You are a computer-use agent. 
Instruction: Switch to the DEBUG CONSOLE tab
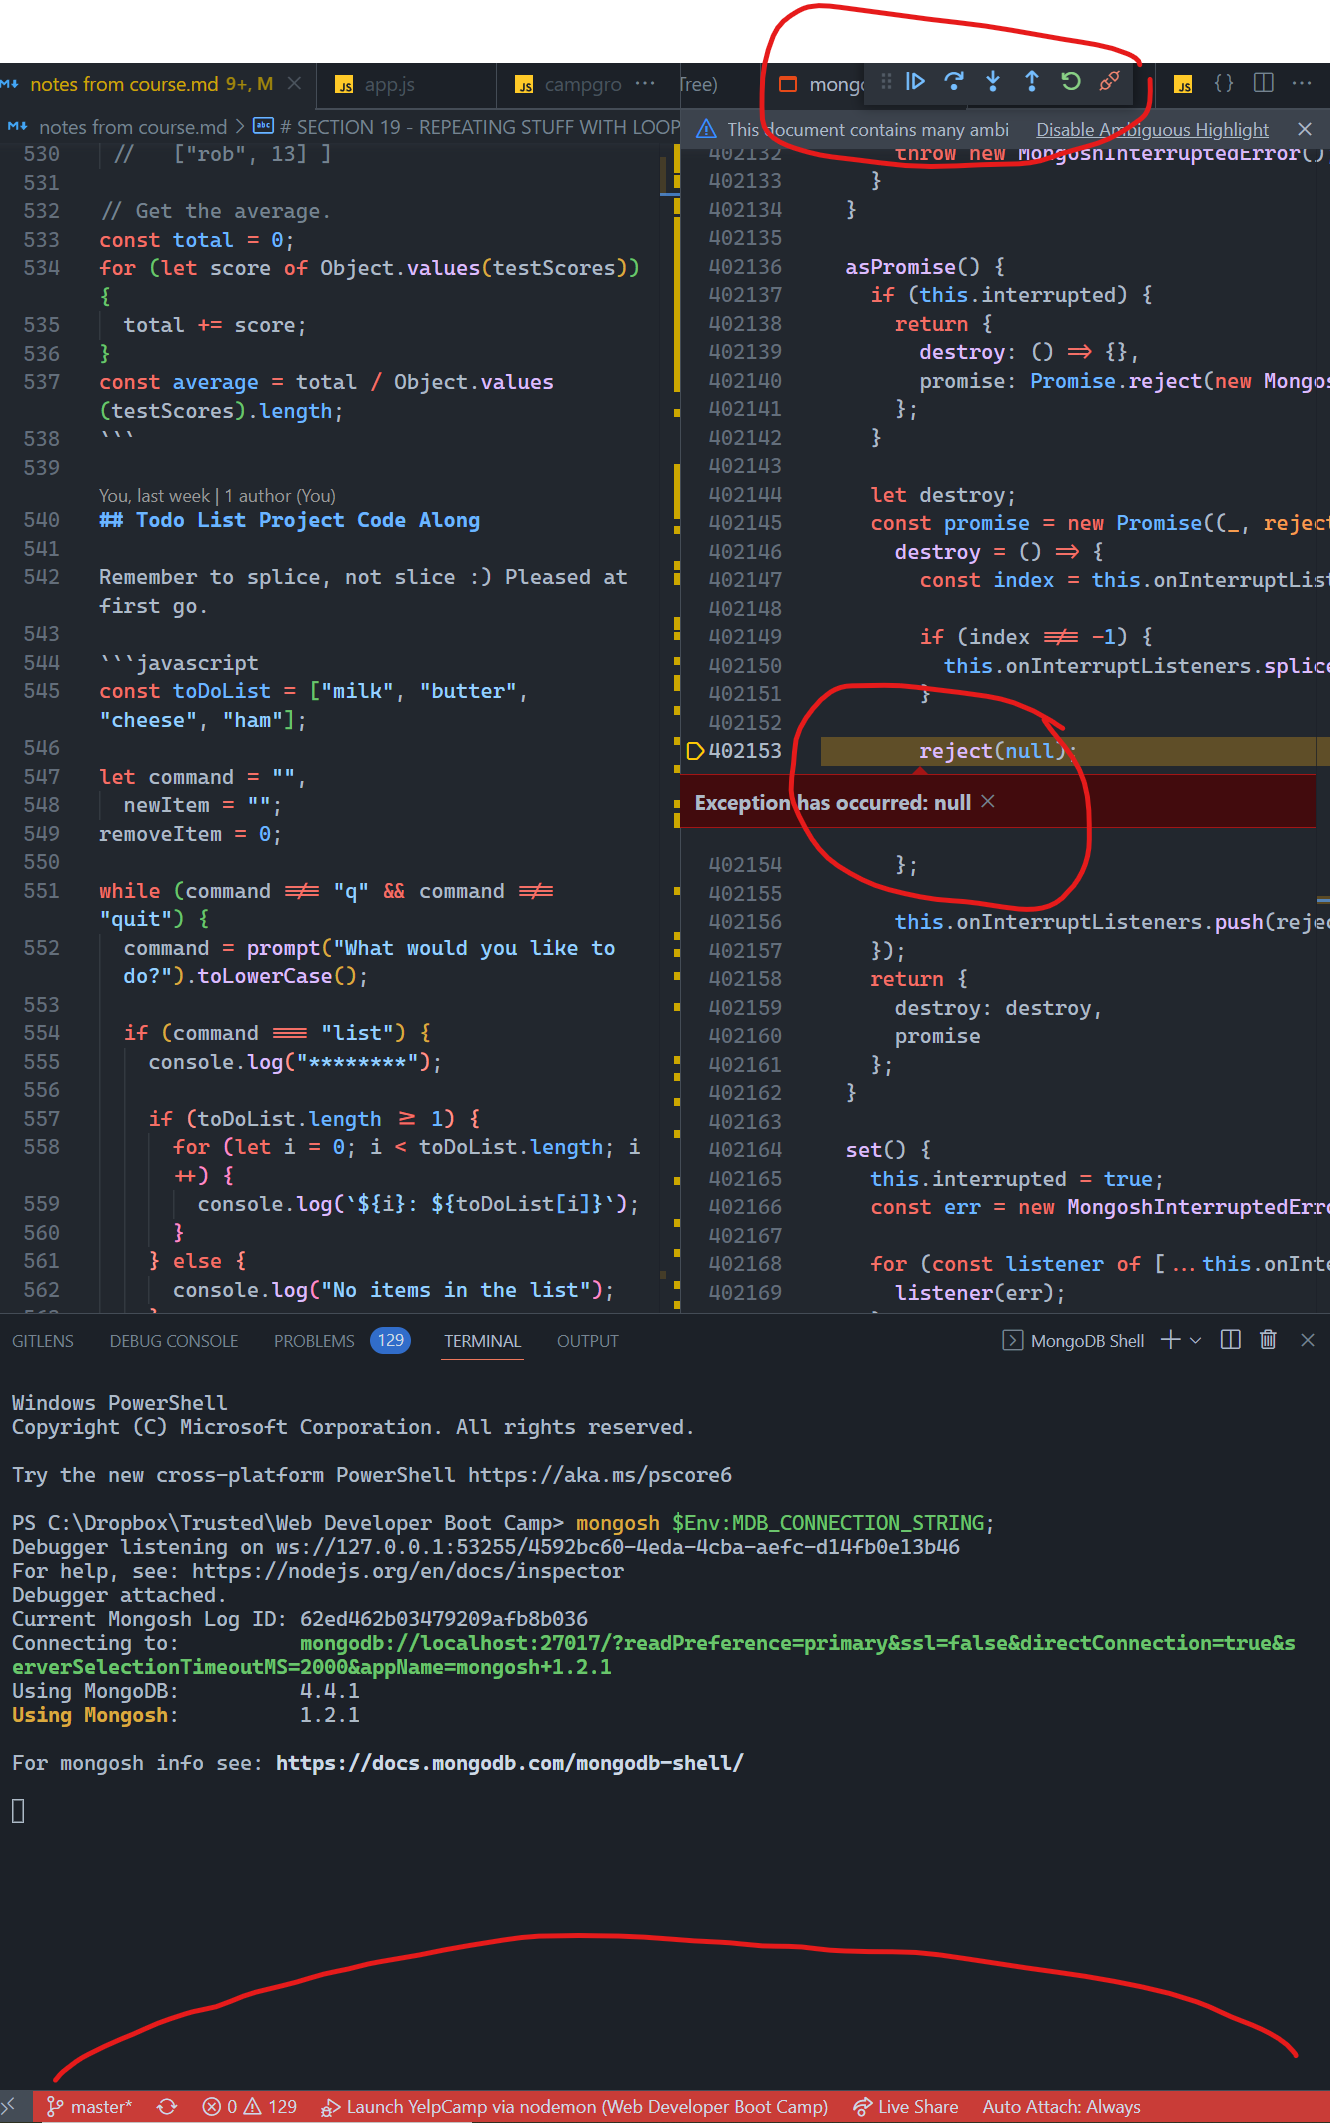click(x=174, y=1341)
